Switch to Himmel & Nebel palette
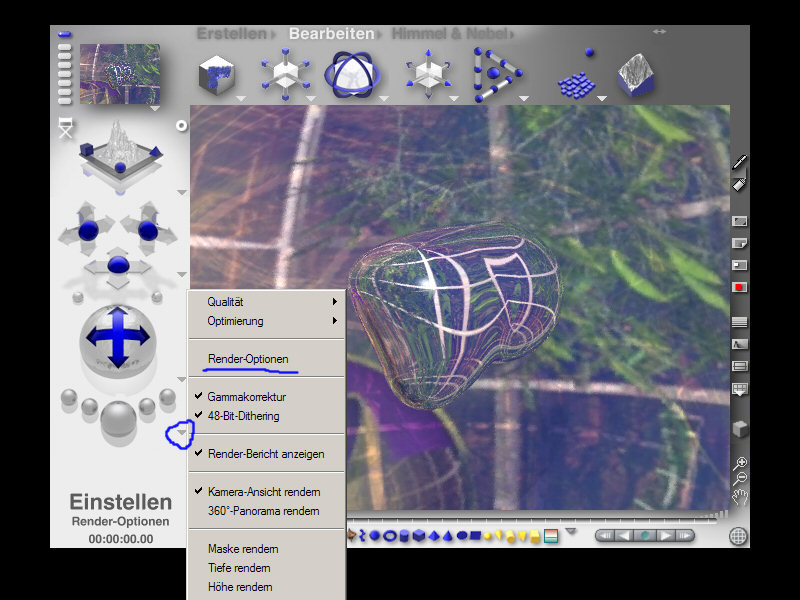800x600 pixels. tap(449, 34)
